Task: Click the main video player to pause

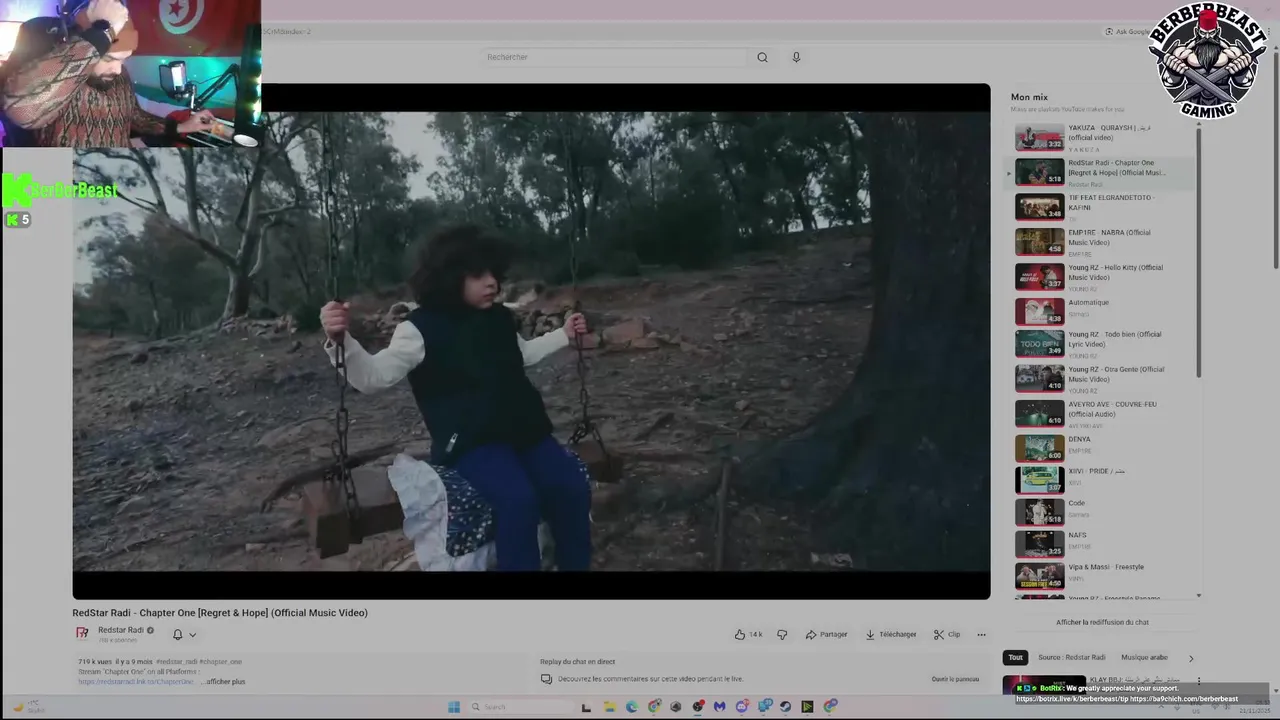Action: [531, 341]
